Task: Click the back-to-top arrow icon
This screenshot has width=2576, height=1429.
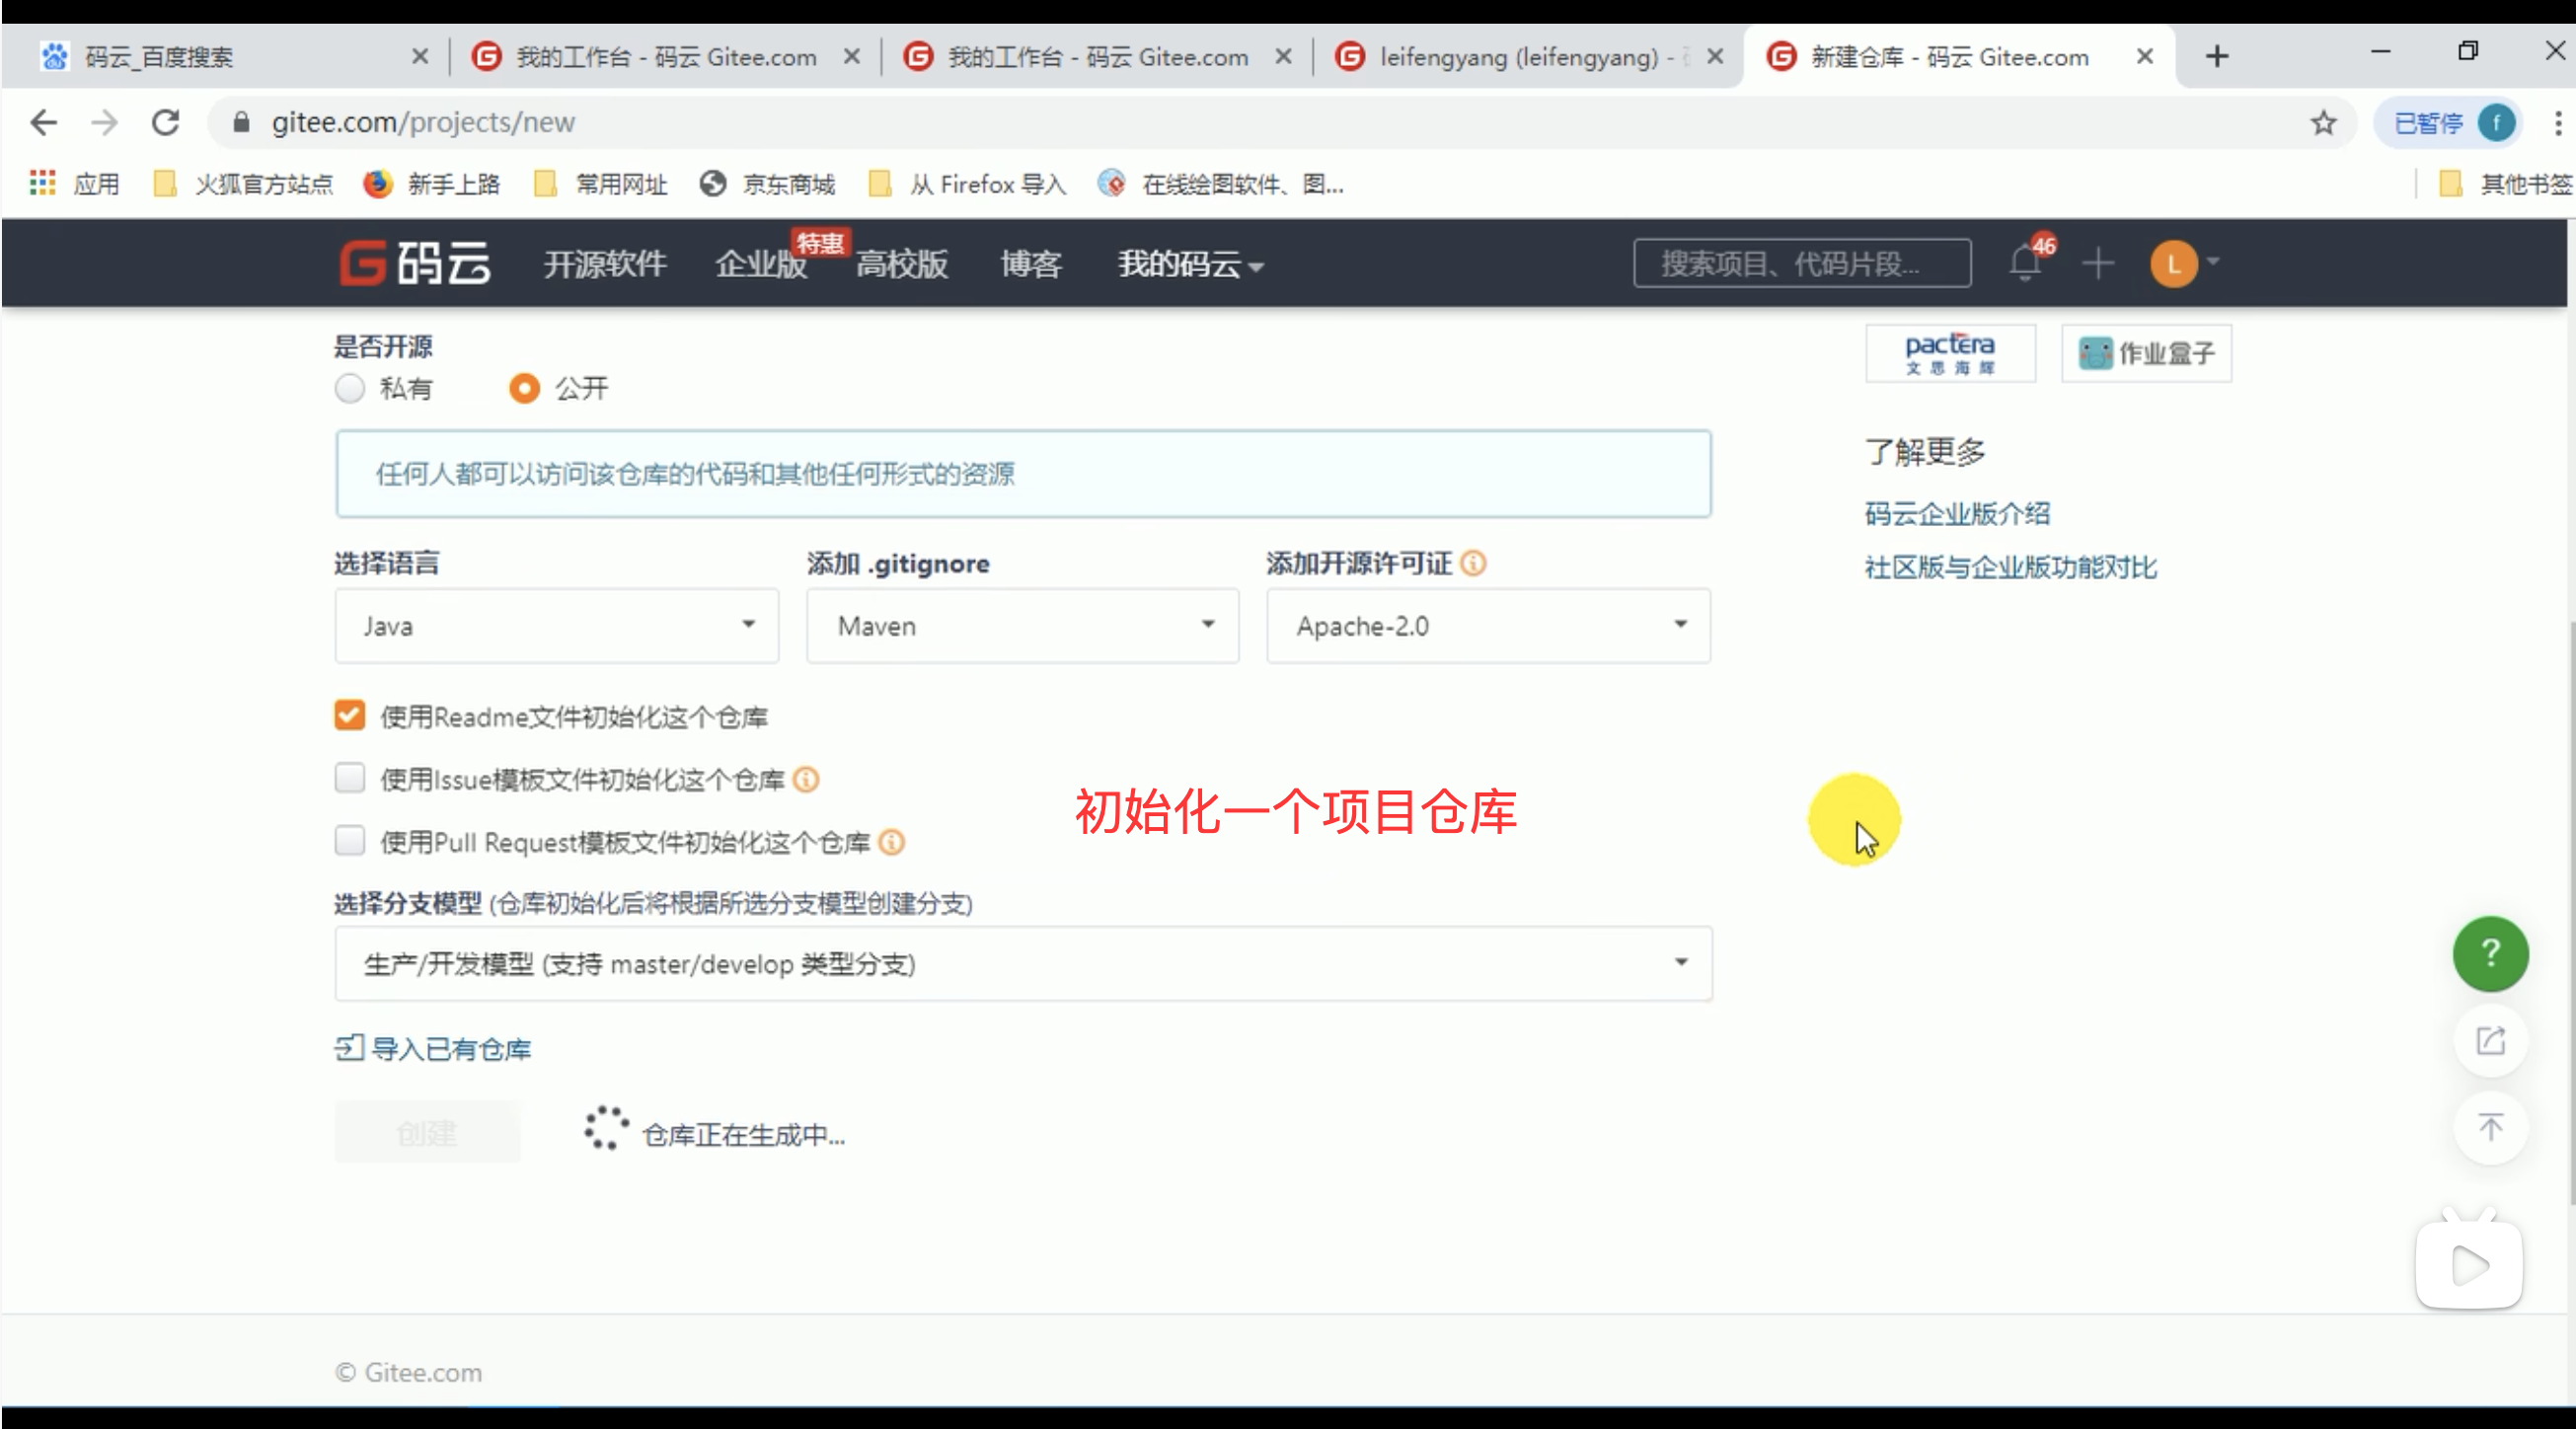Action: pos(2490,1128)
